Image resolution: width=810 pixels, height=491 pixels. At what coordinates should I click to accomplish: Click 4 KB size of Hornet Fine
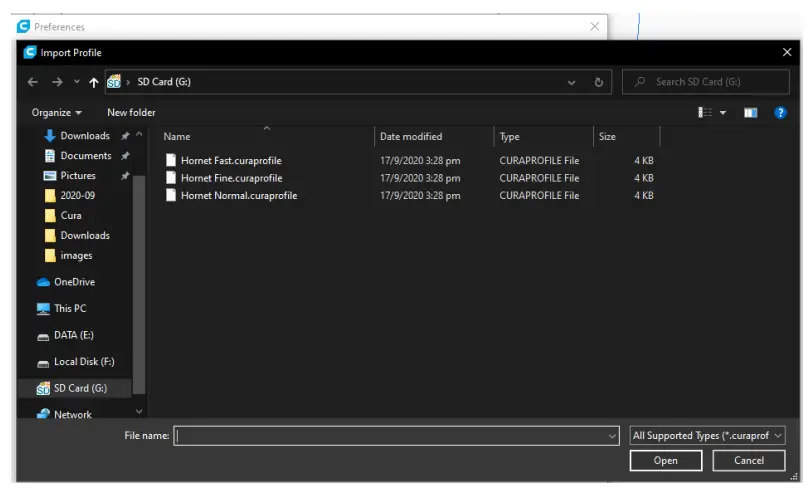(644, 178)
